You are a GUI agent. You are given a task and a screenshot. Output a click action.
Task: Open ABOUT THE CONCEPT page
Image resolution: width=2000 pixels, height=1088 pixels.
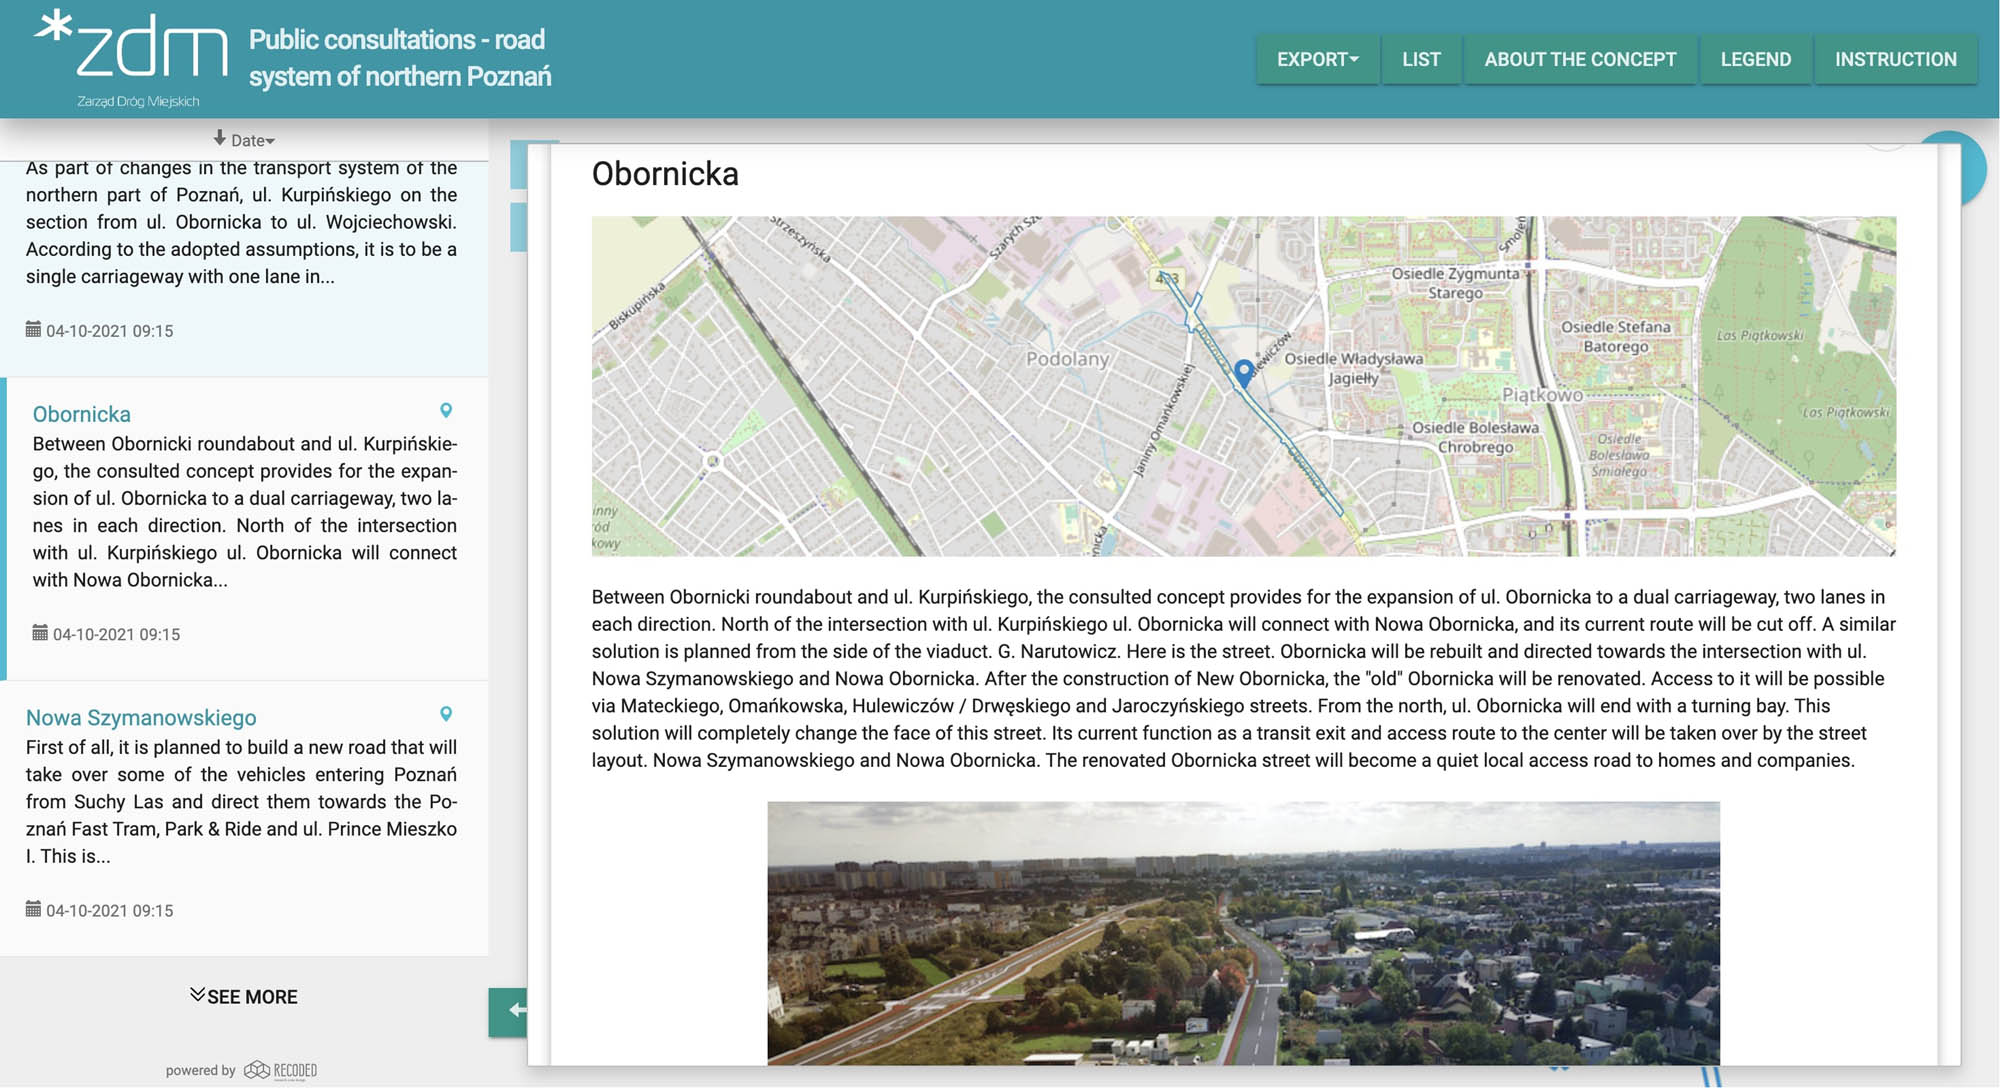click(1580, 59)
